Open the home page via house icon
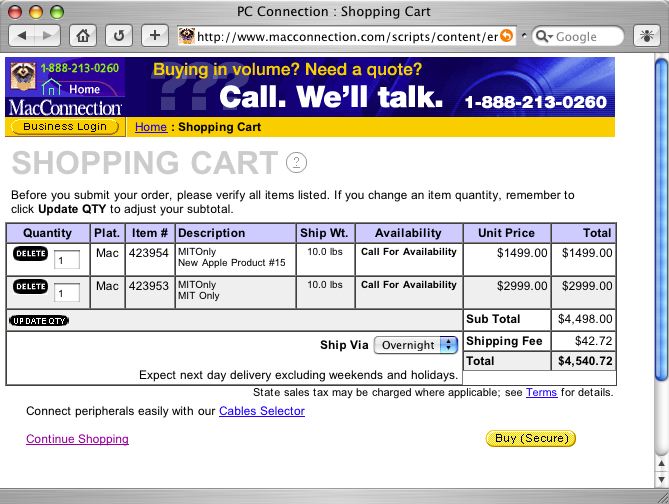 coord(83,36)
